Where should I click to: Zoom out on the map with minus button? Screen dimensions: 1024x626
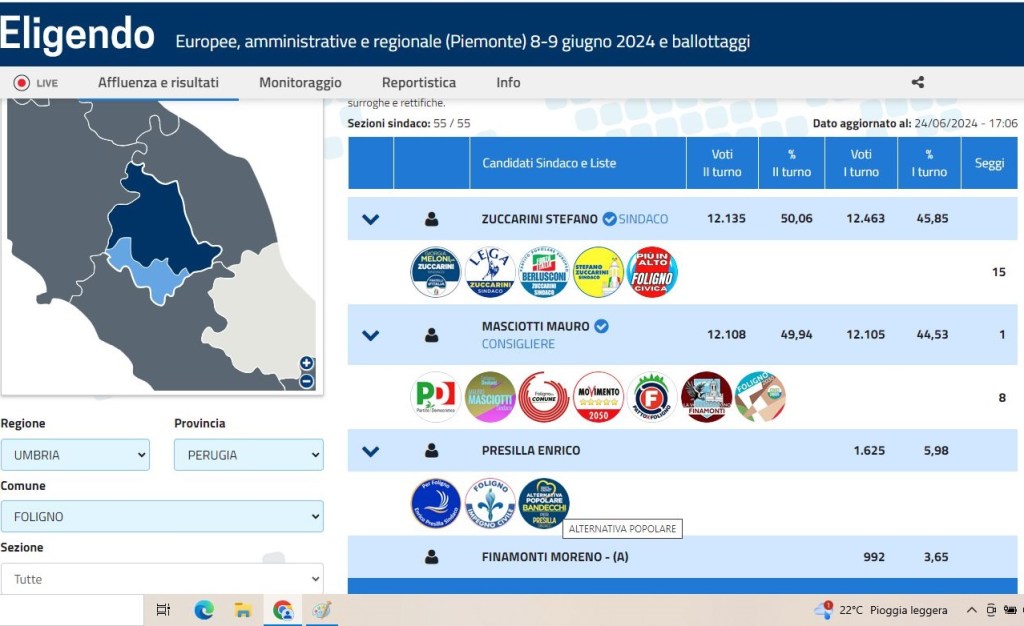click(x=307, y=381)
